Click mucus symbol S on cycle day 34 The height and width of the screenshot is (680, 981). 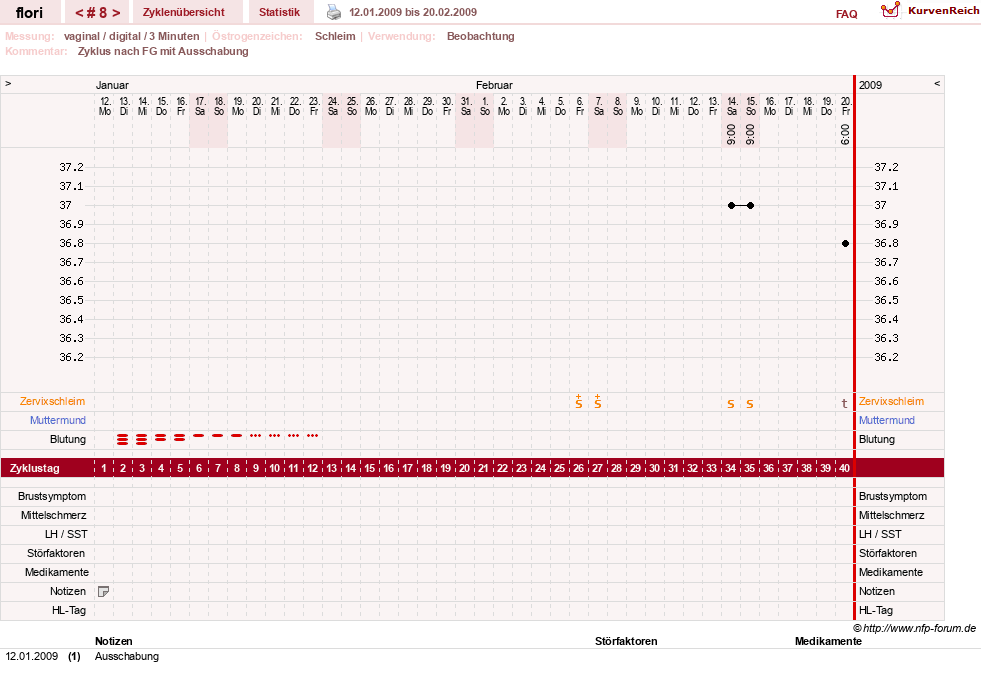pyautogui.click(x=731, y=404)
